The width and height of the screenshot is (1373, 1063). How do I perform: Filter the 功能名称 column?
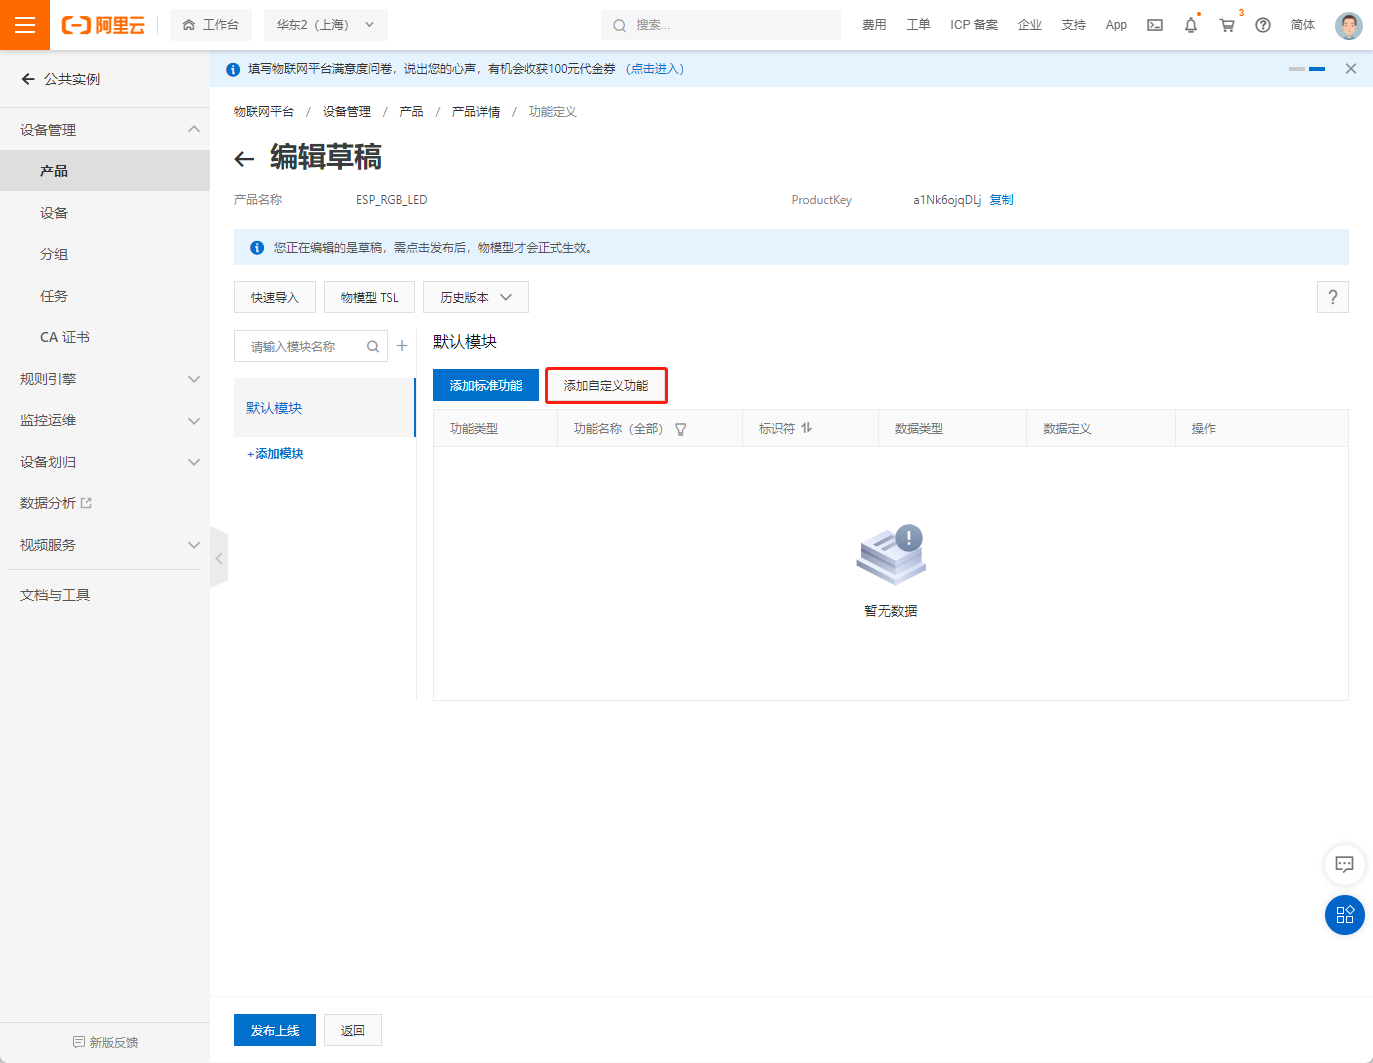681,429
